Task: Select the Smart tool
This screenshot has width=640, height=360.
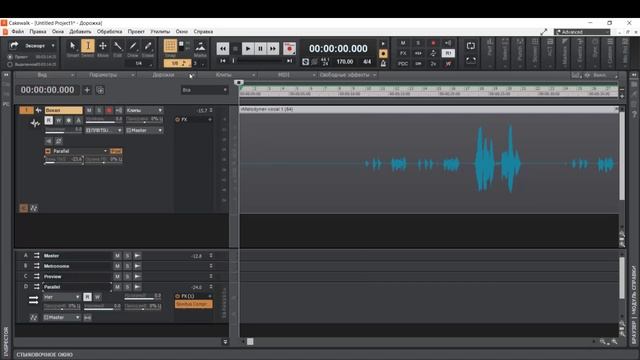Action: coord(73,47)
